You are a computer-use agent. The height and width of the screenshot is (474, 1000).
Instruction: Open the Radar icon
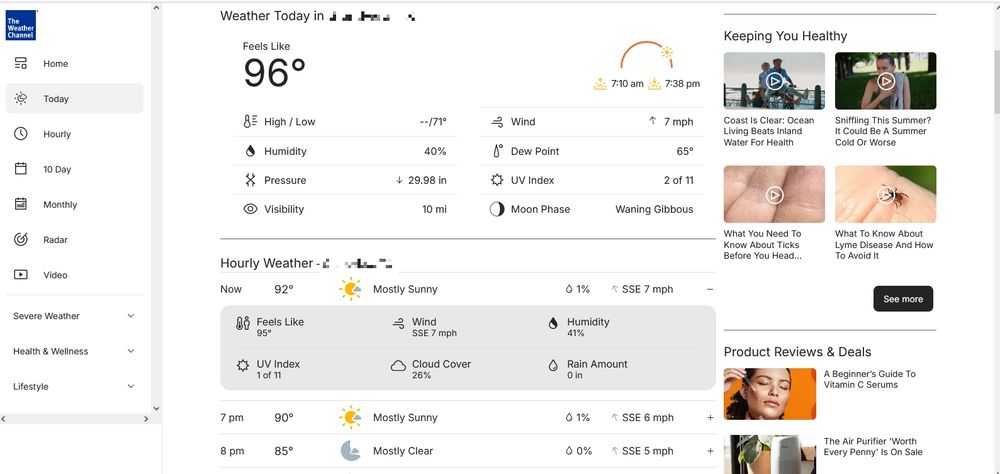coord(20,239)
